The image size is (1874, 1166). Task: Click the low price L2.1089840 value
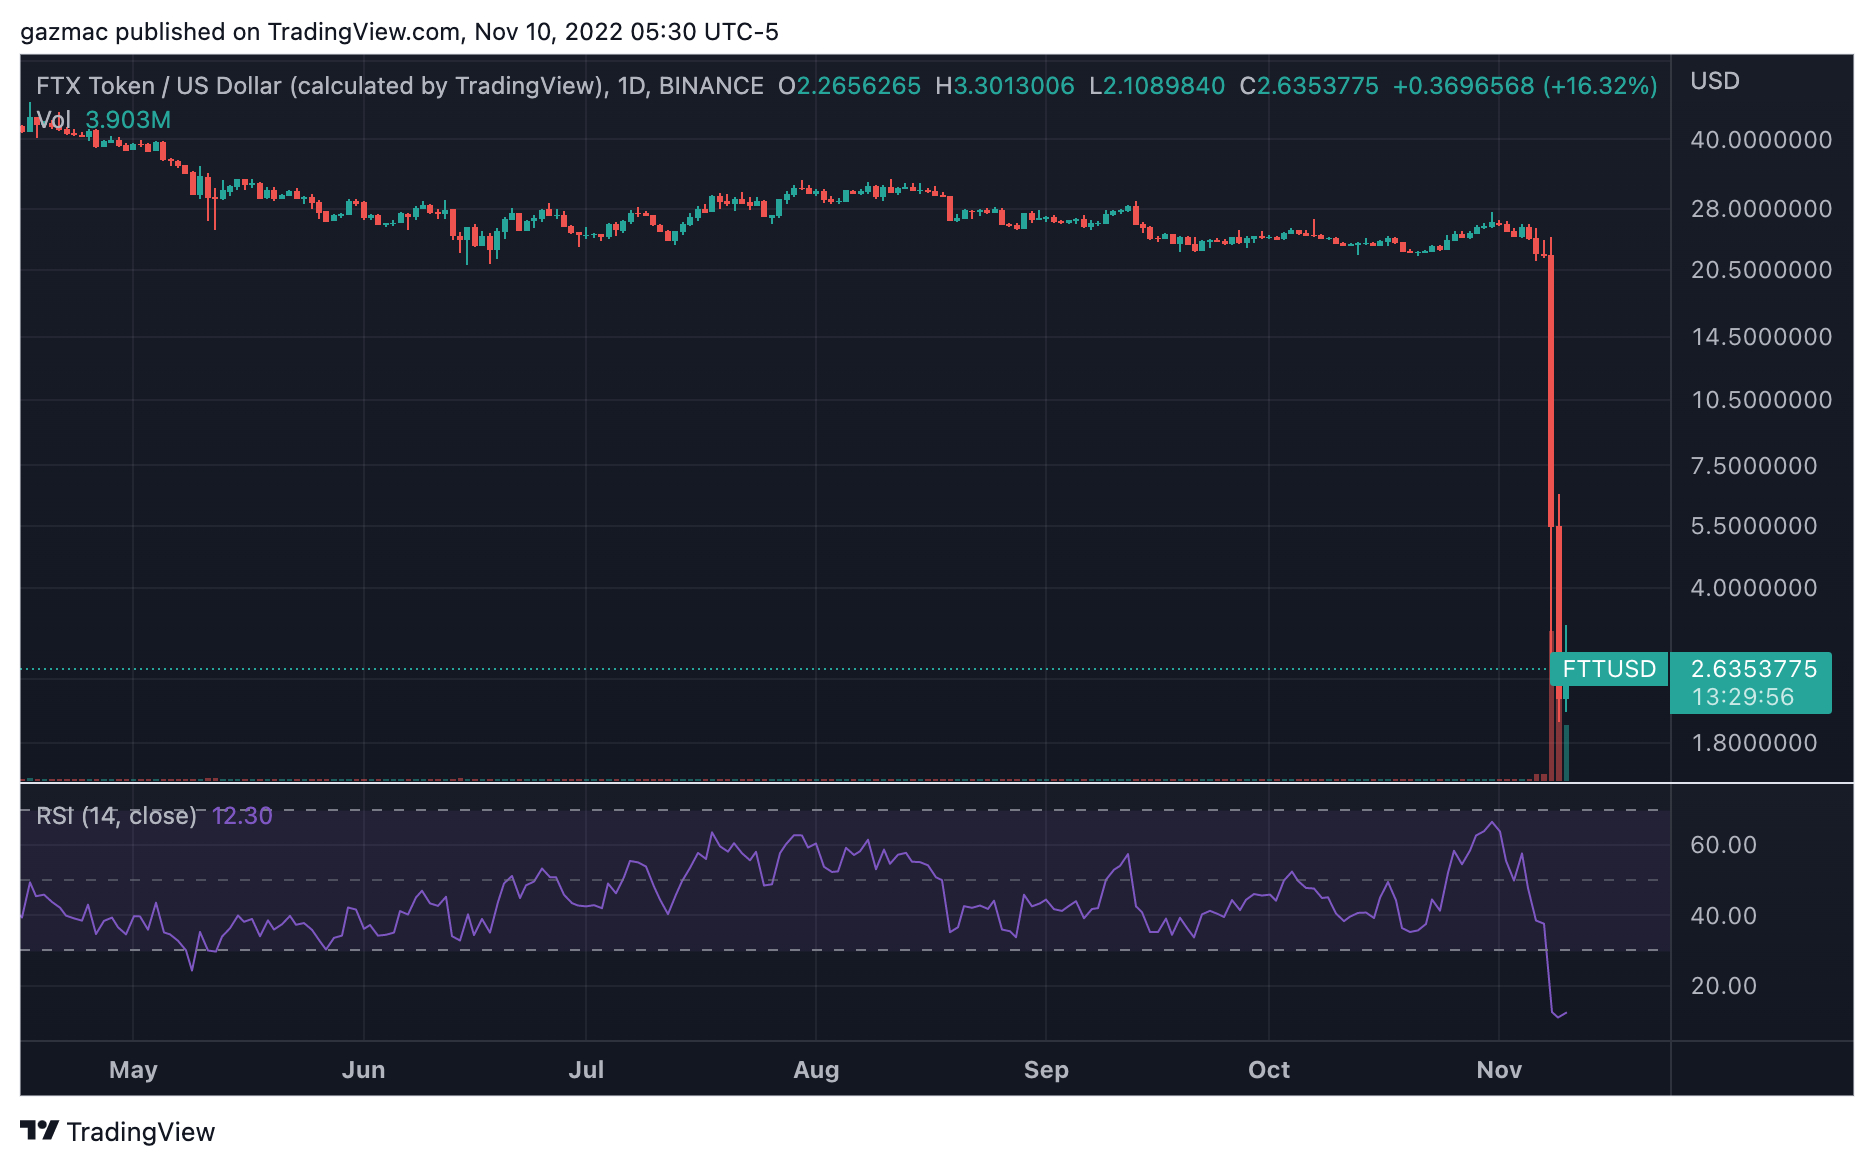tap(1157, 86)
